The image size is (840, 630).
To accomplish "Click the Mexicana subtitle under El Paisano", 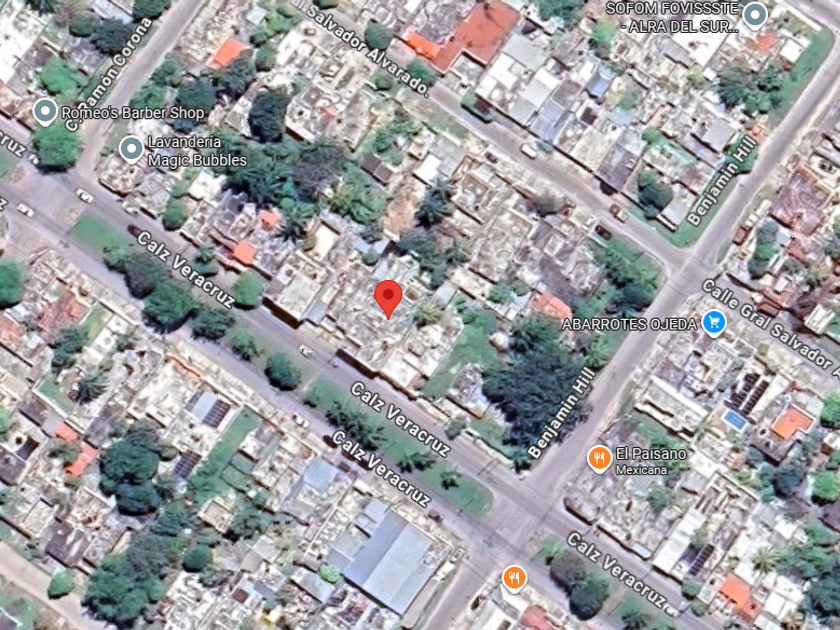I will 641,470.
